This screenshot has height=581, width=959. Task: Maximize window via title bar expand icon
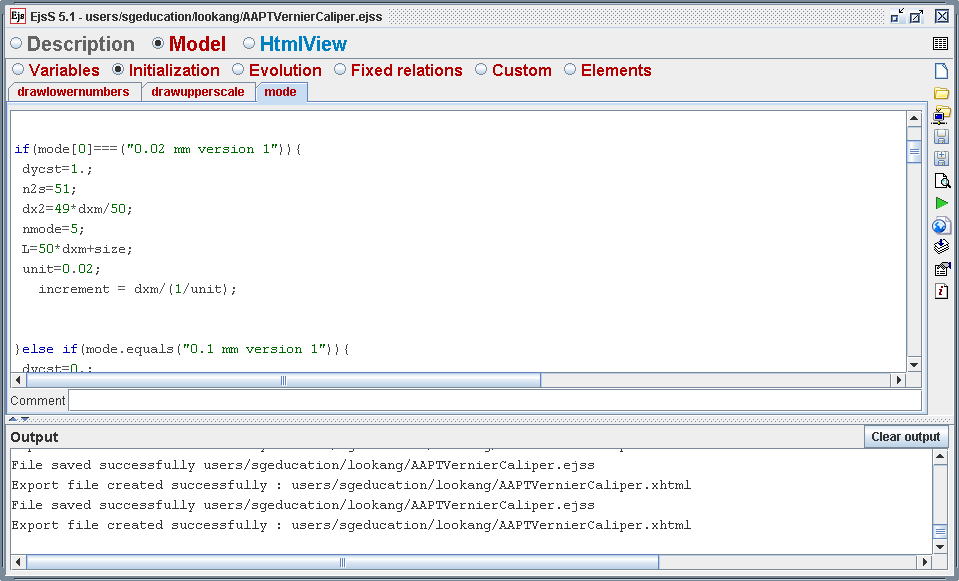pos(916,17)
